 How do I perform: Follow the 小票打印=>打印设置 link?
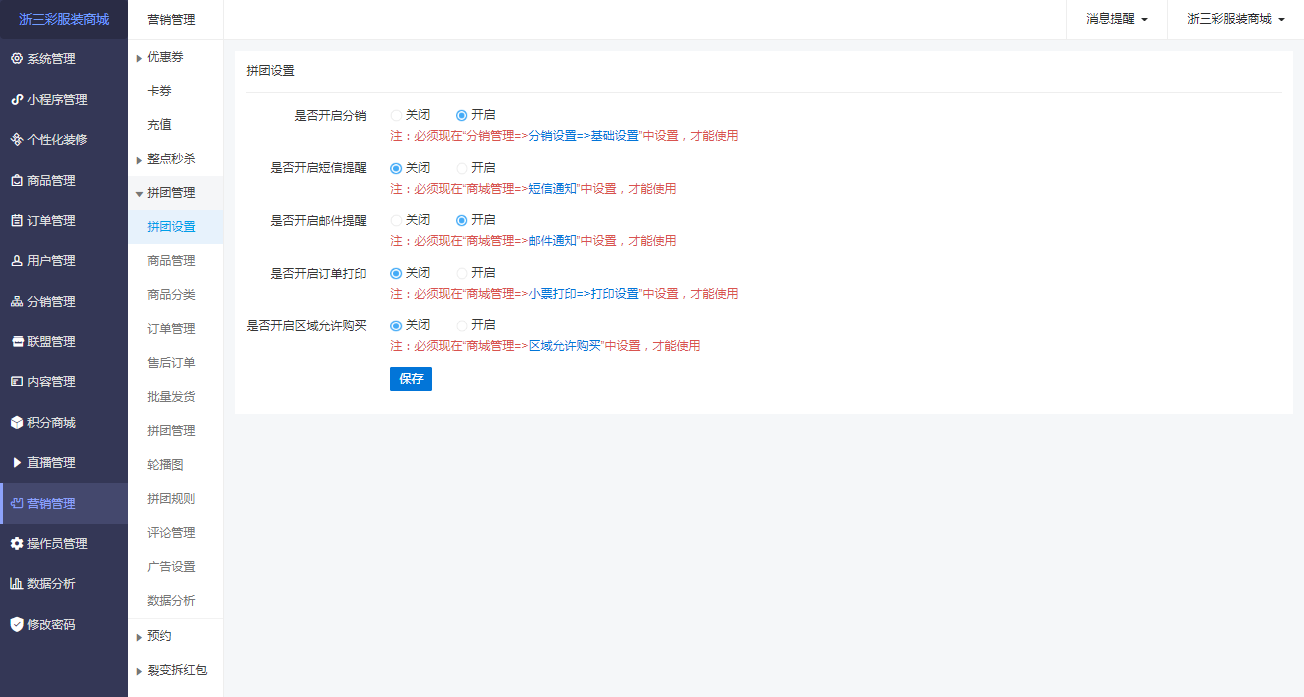[584, 294]
